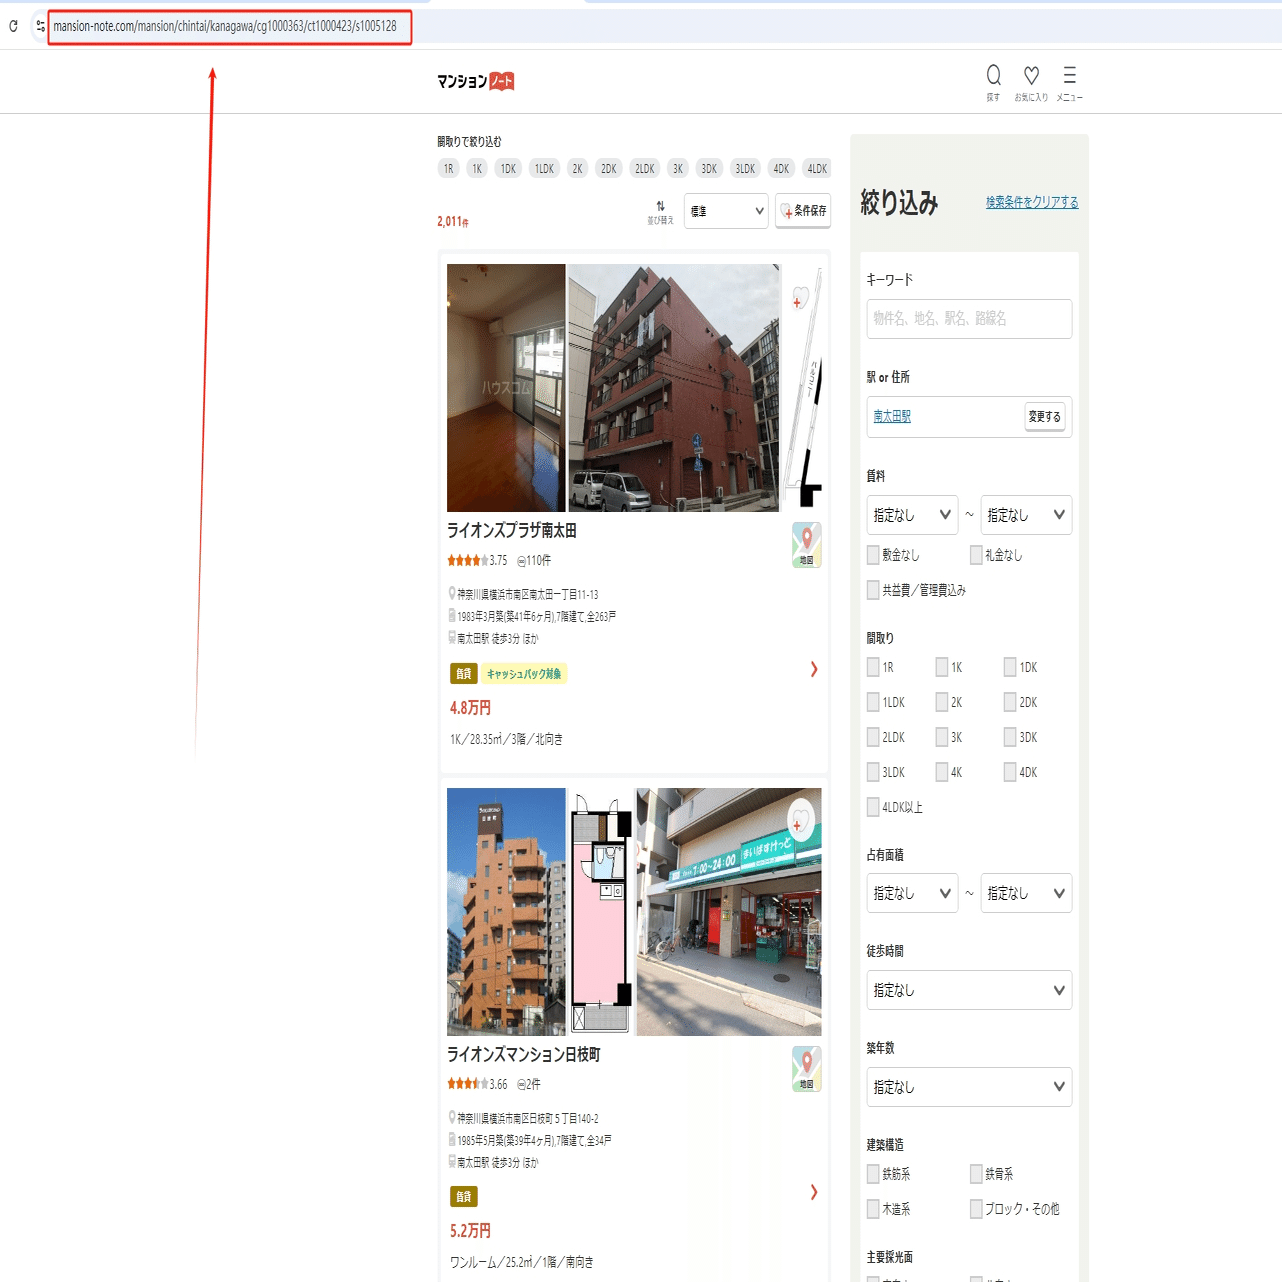Tick the 木造系 structure checkbox

tap(873, 1209)
